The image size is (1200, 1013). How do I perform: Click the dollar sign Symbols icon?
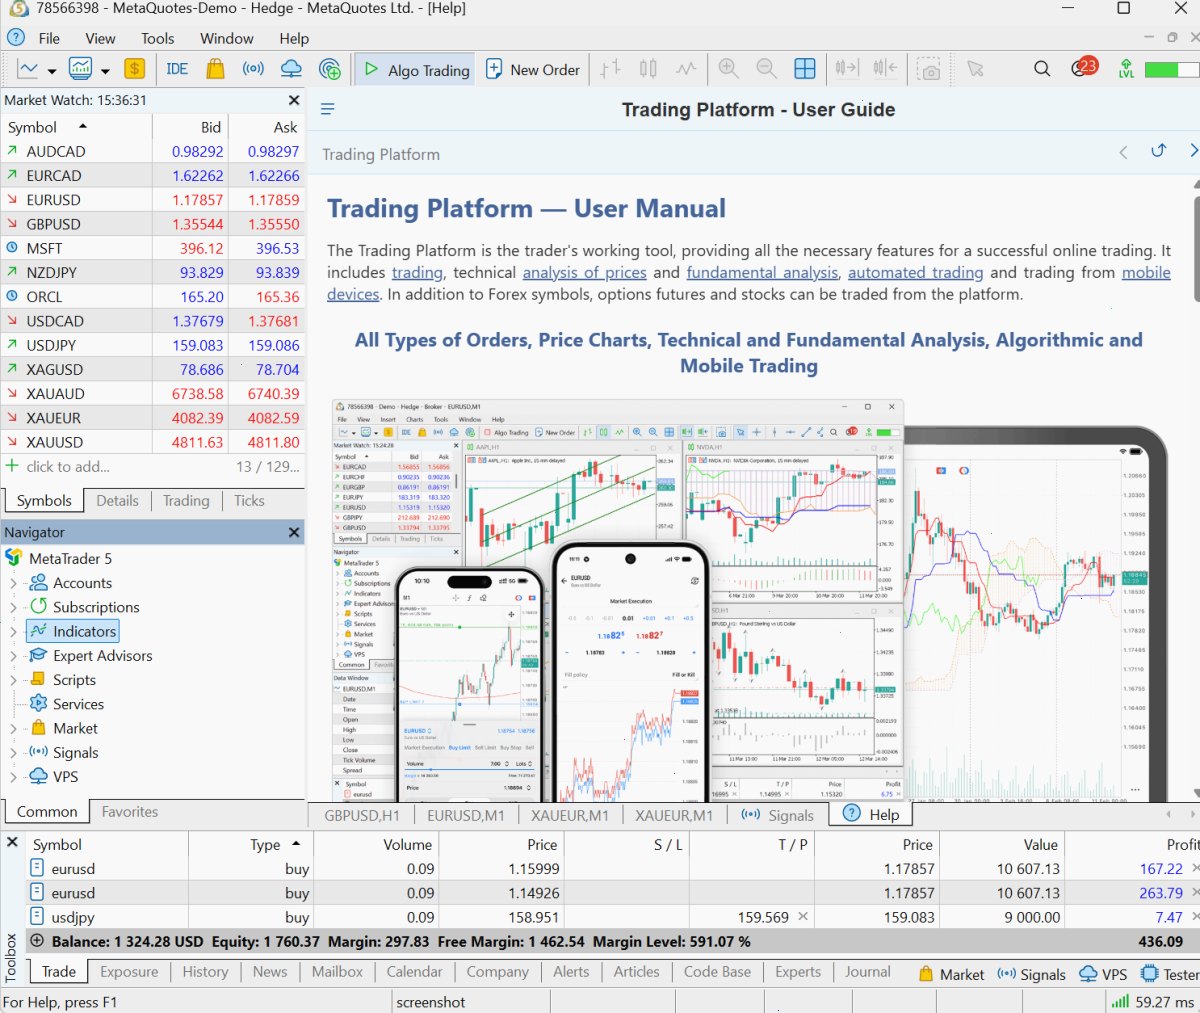point(134,69)
